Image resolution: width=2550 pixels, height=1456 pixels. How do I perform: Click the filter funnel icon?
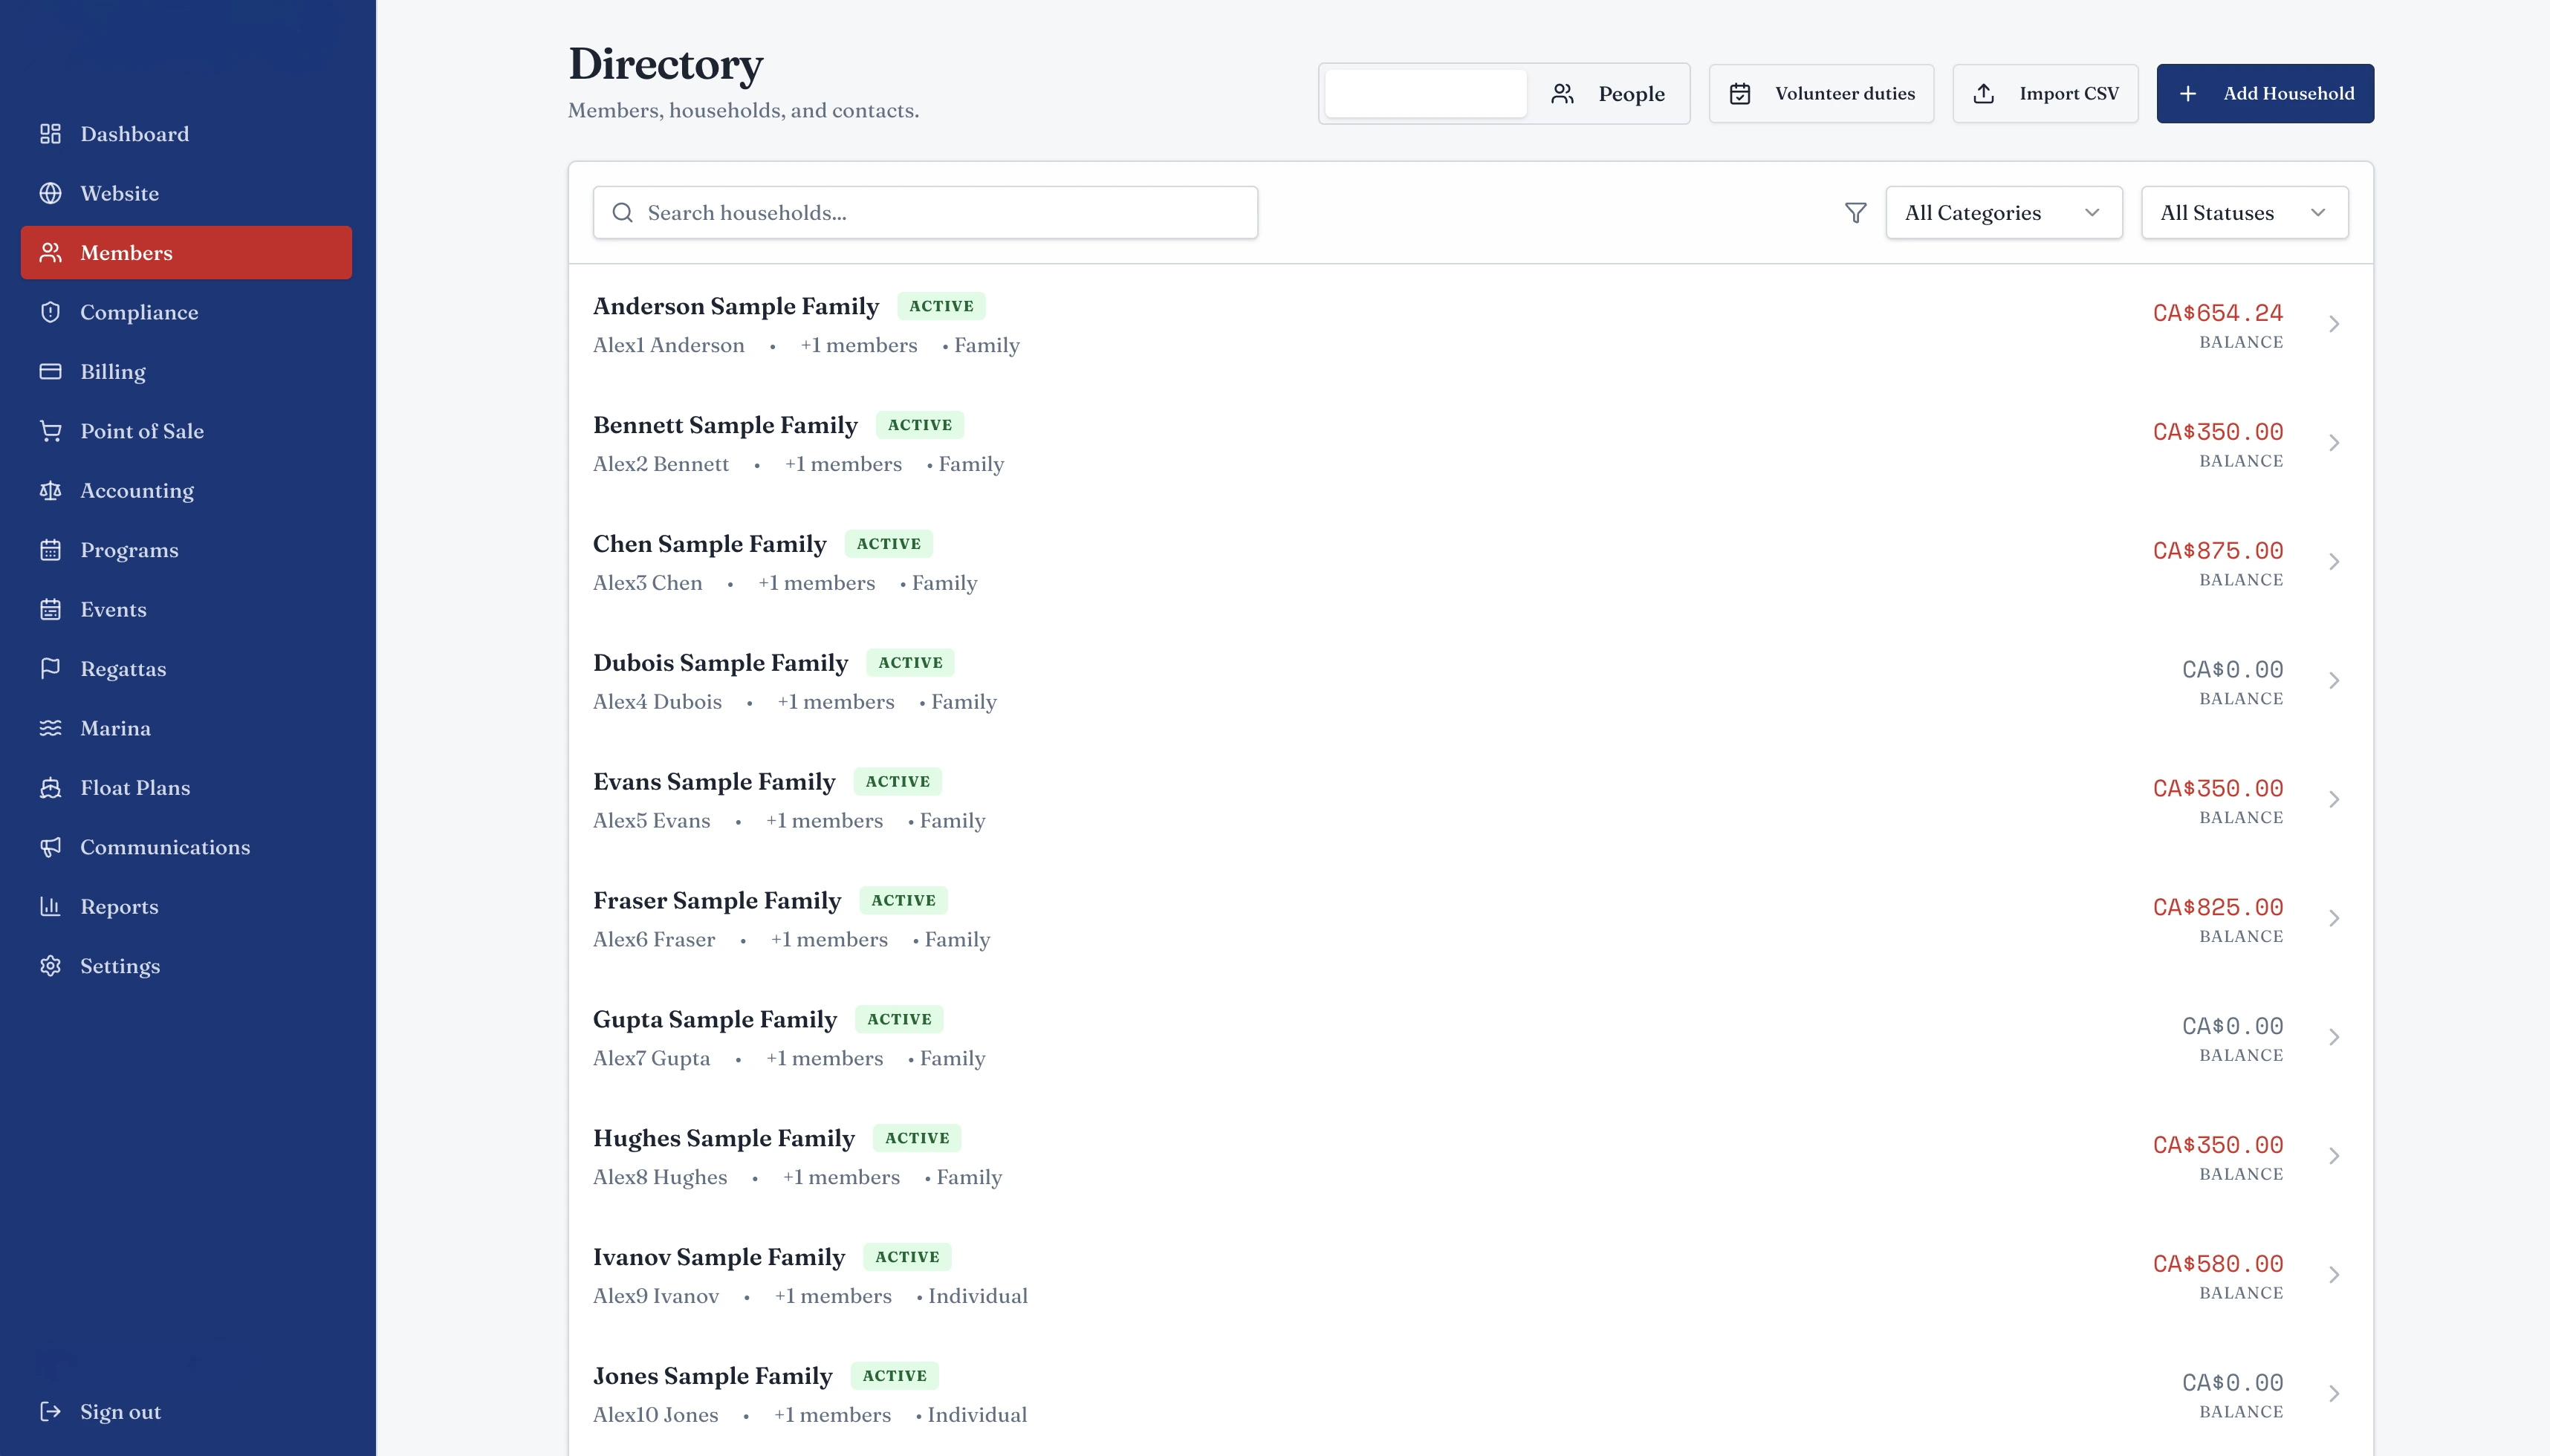1855,212
